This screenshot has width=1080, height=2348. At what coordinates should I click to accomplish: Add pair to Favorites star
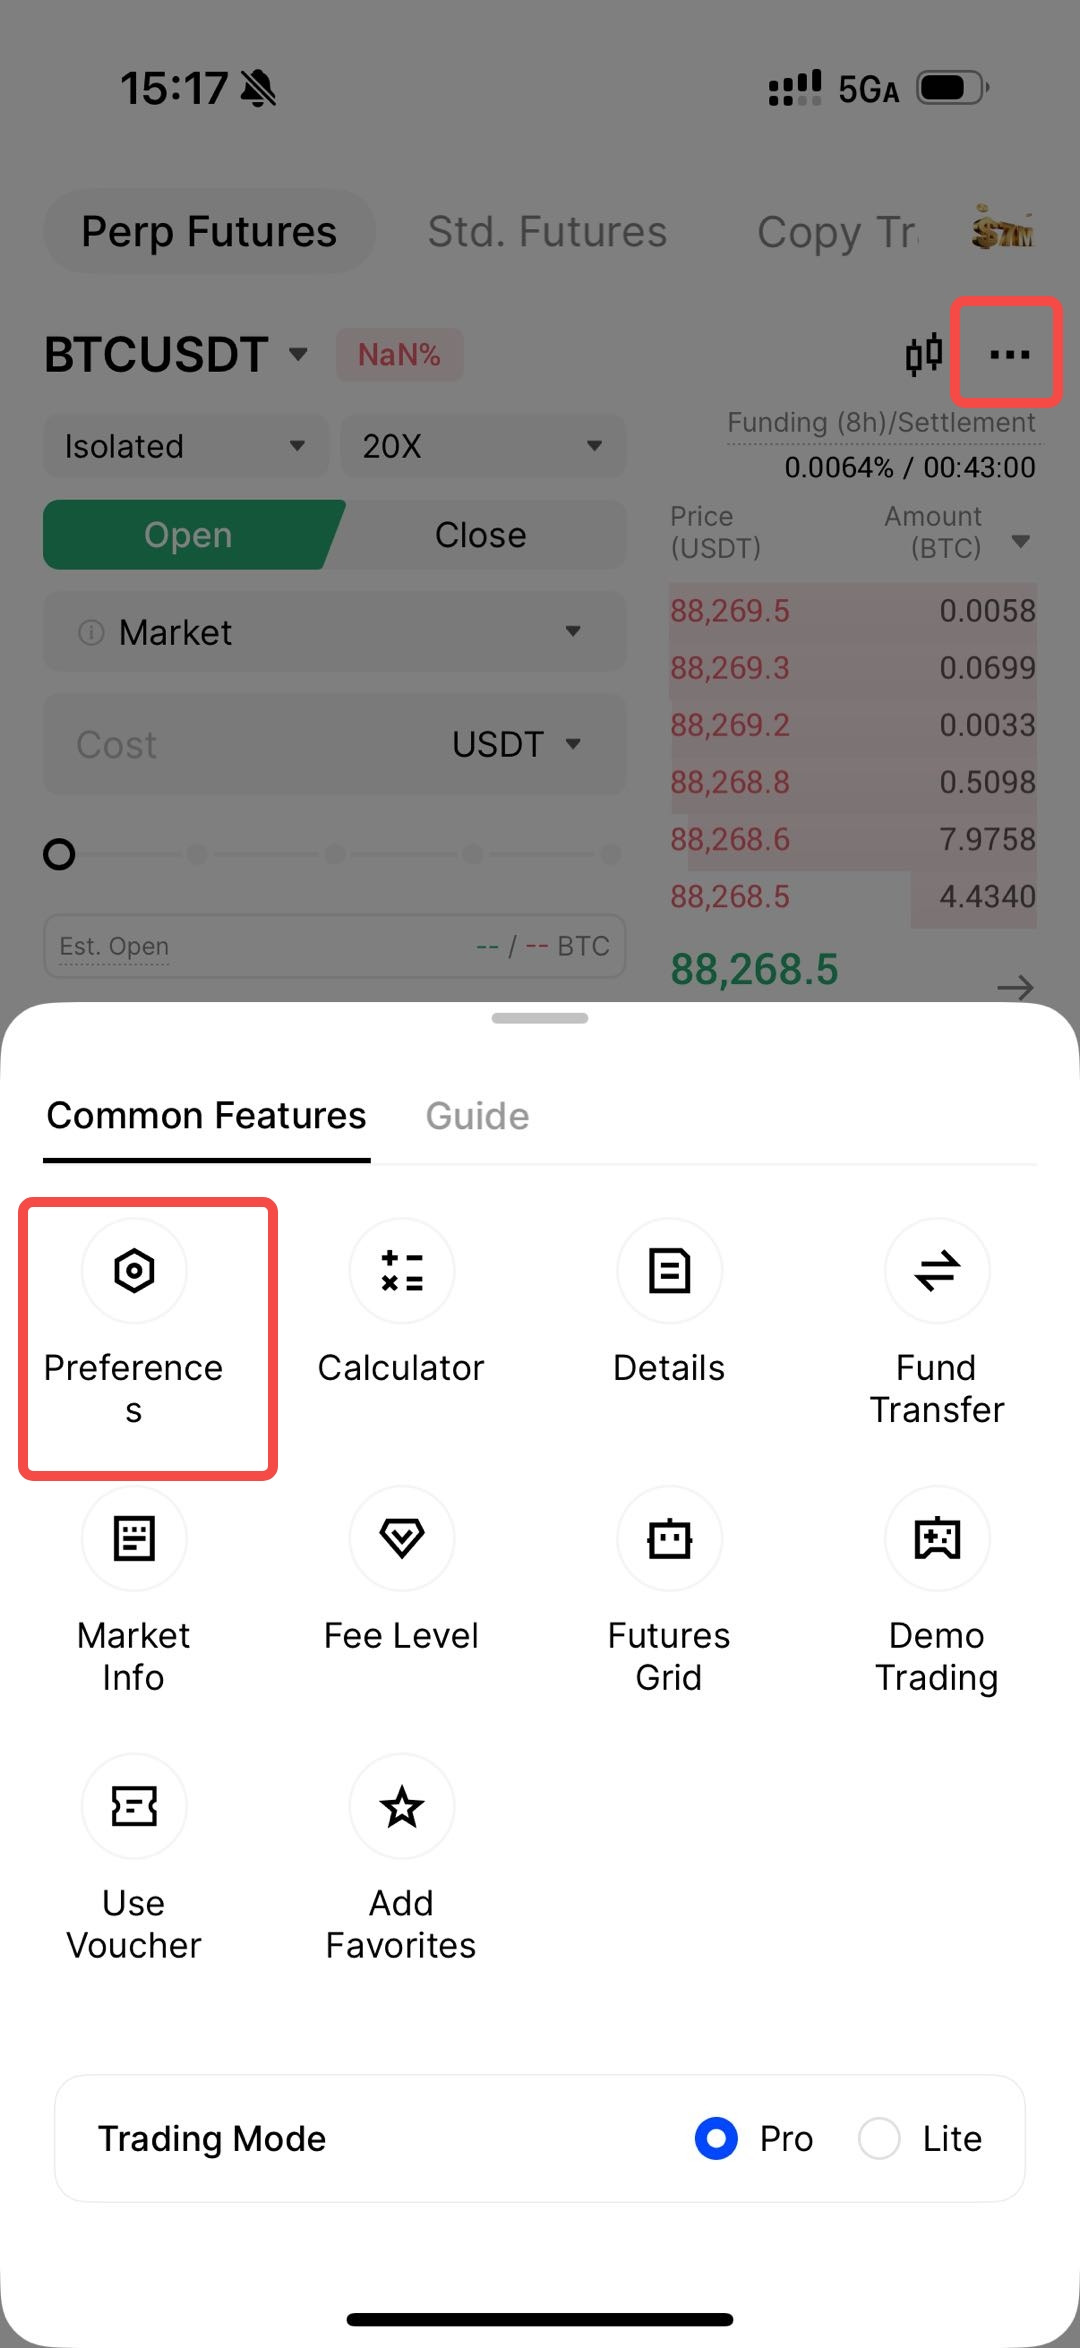(401, 1806)
